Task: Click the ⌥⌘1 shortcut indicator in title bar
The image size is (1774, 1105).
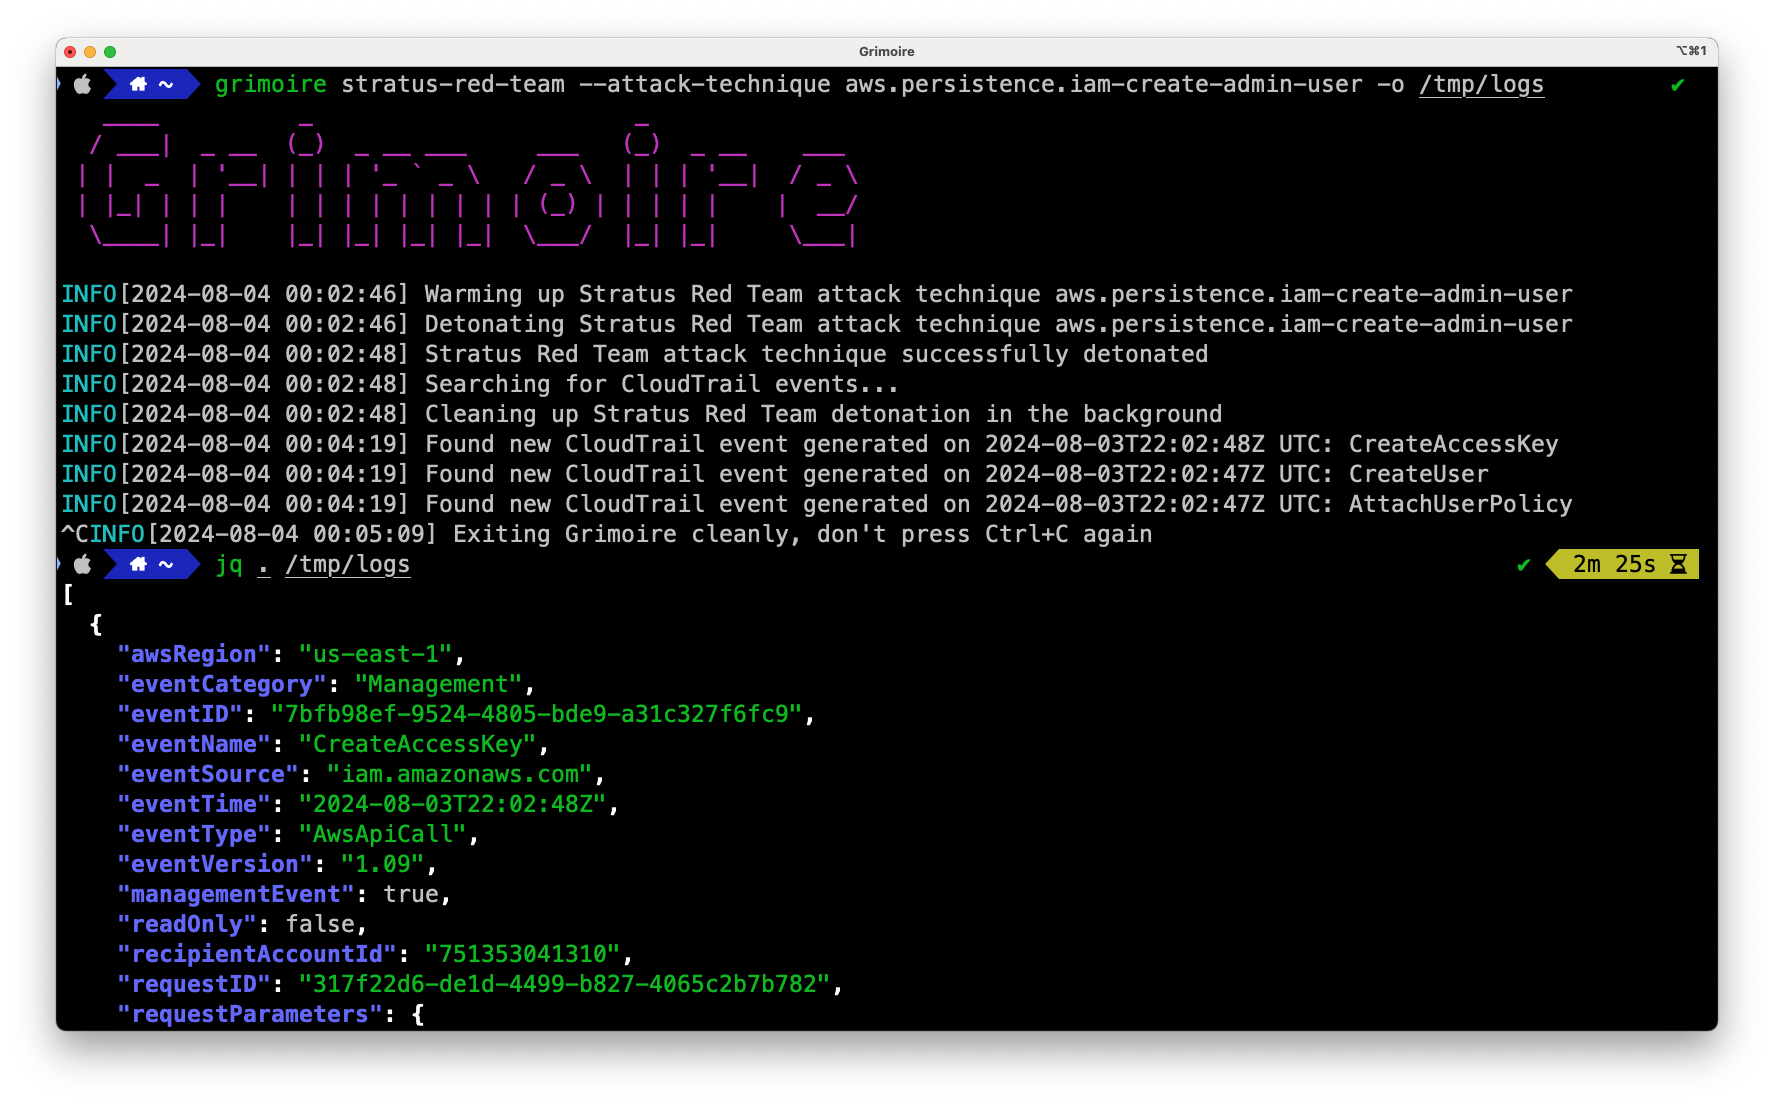Action: pyautogui.click(x=1691, y=51)
